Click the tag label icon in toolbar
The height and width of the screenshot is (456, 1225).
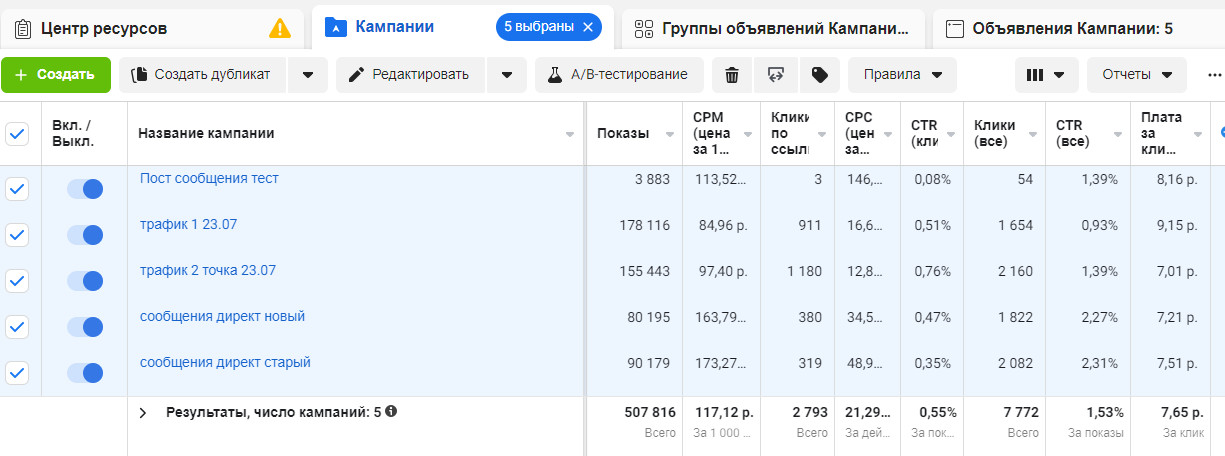[819, 75]
